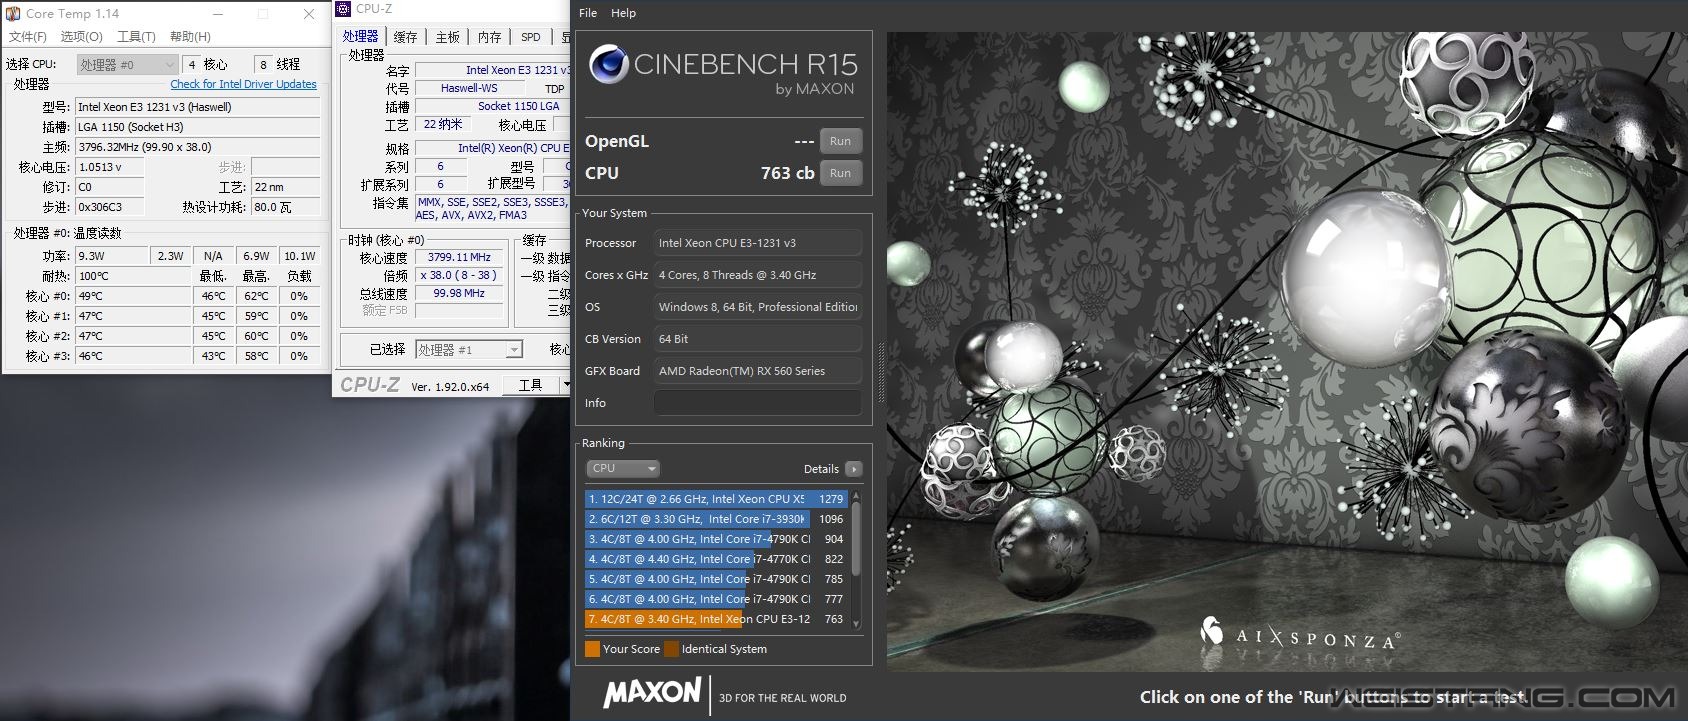Click Check for Intel Driver Updates link
The height and width of the screenshot is (721, 1688).
click(x=243, y=84)
